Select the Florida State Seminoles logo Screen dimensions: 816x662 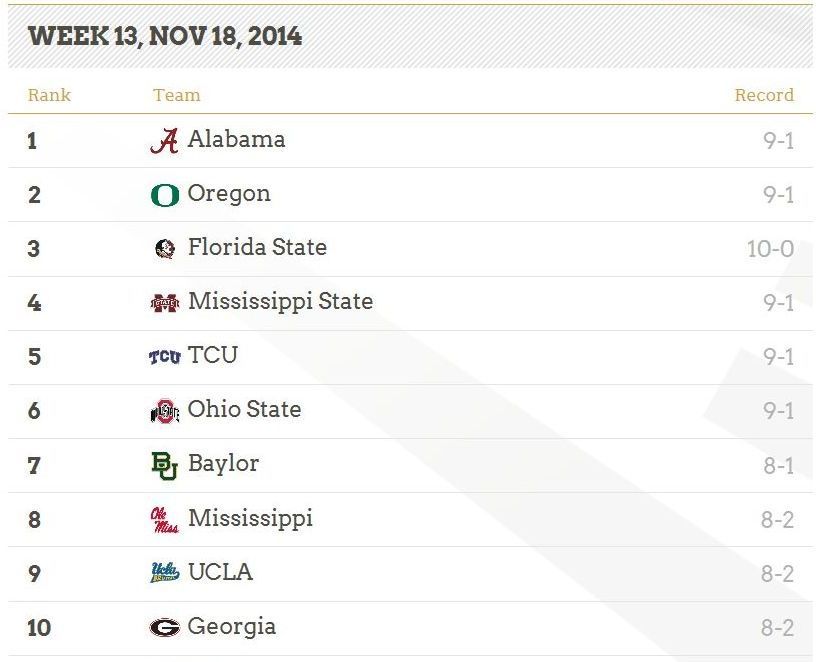point(165,249)
